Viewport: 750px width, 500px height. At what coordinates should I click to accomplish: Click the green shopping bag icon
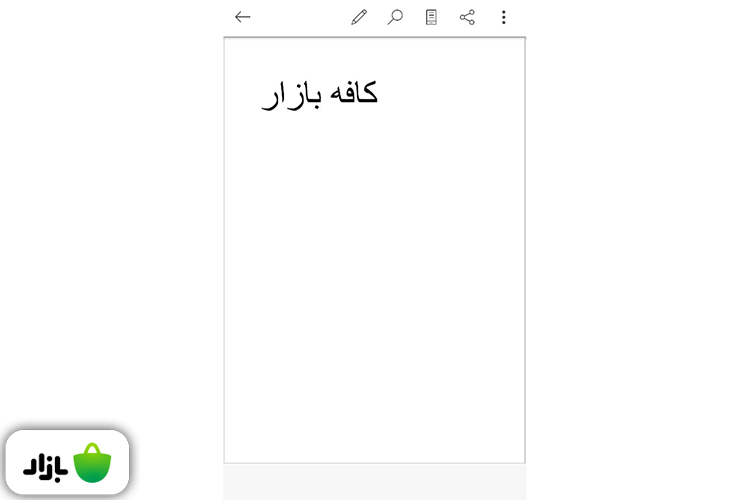point(92,463)
